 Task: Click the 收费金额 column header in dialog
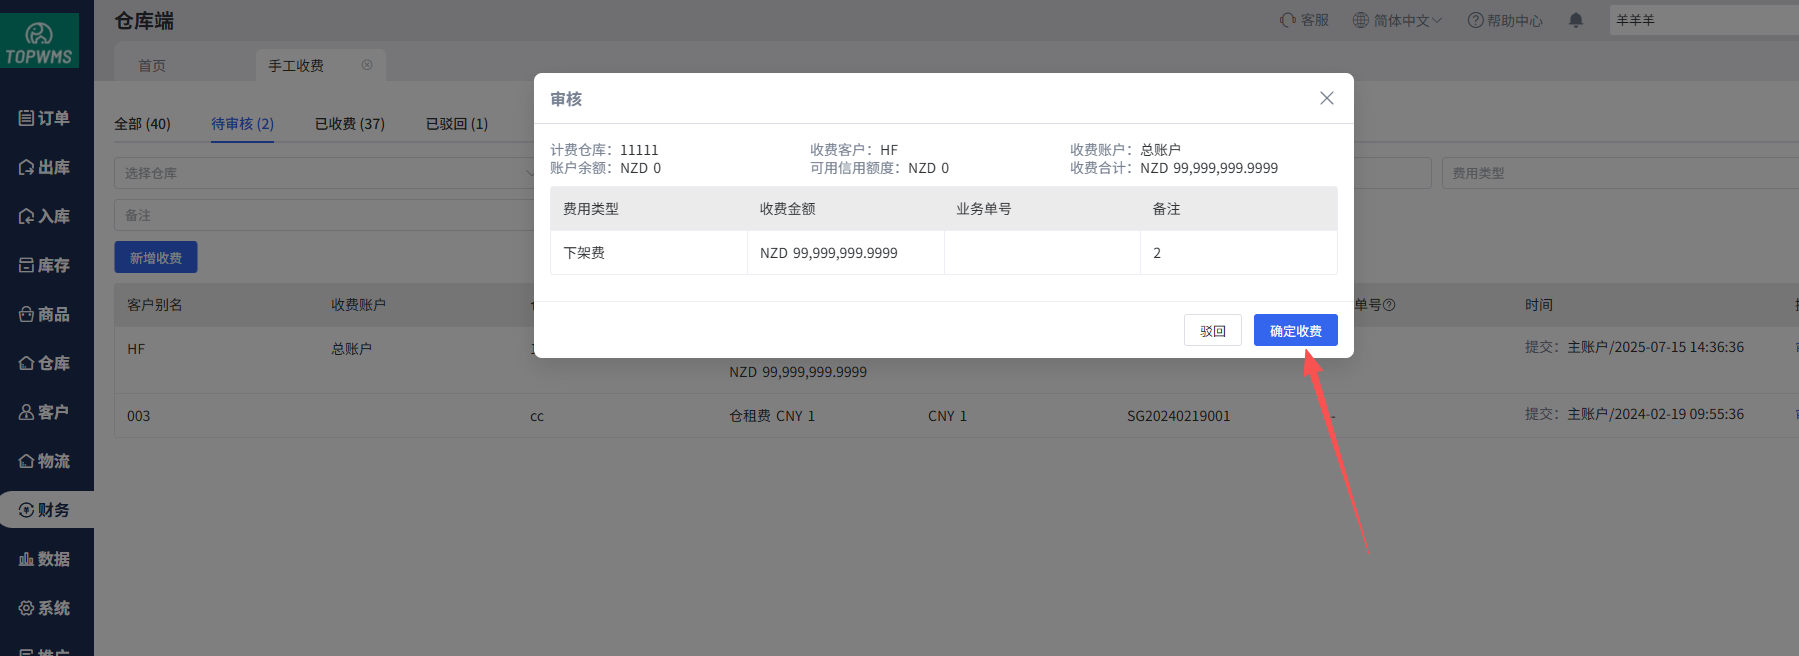coord(788,209)
